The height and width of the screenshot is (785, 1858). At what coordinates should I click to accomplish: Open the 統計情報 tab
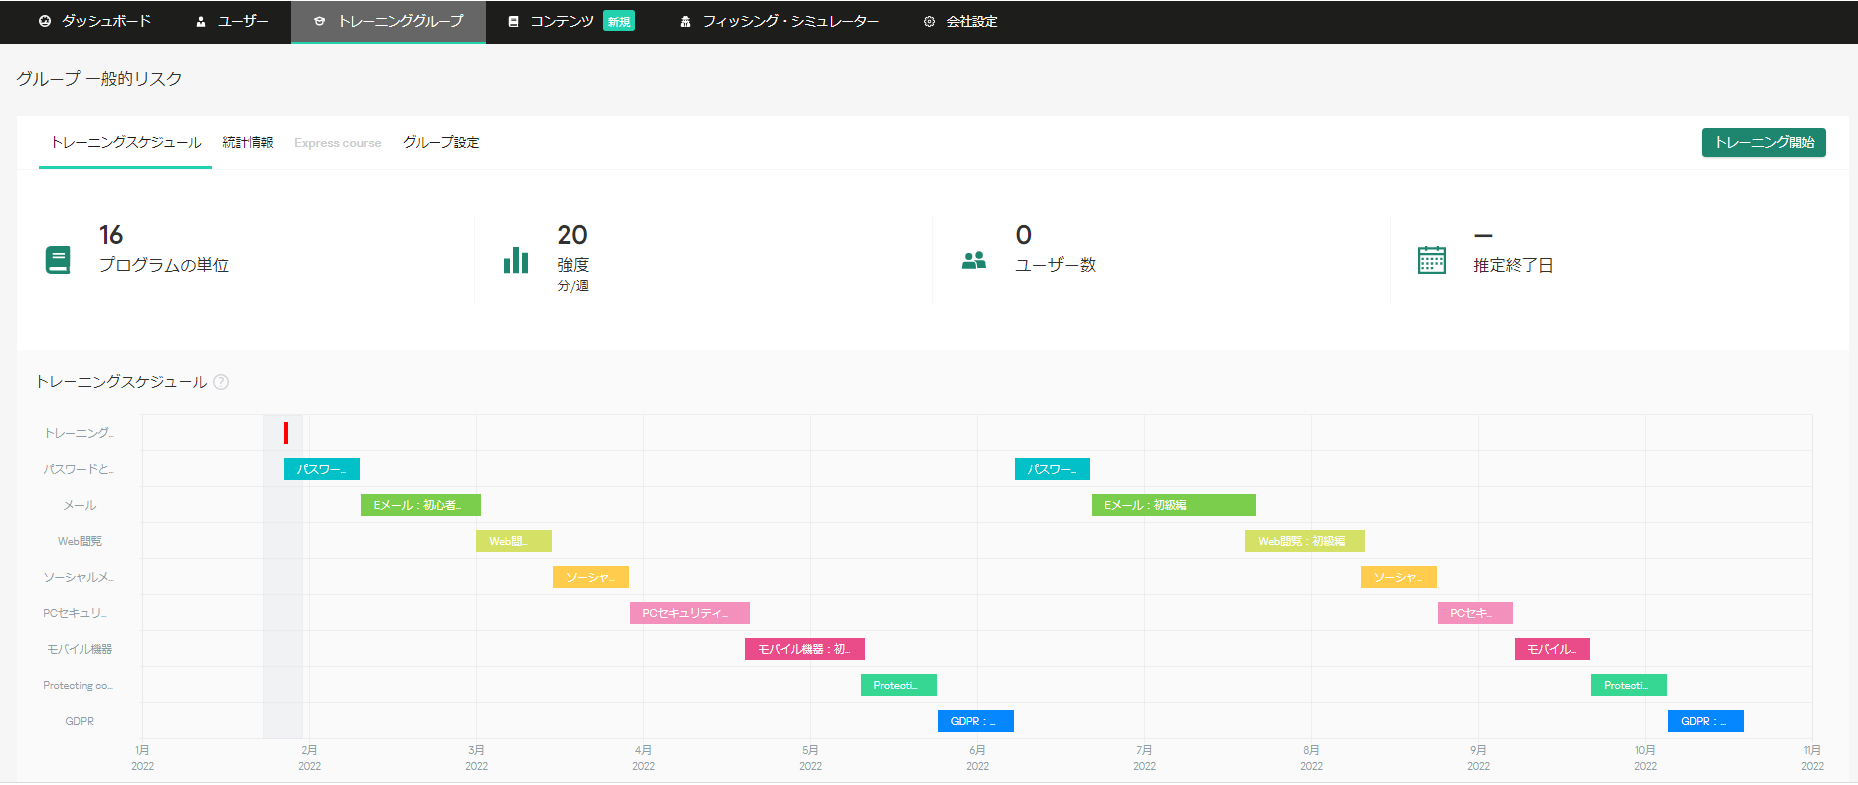click(x=248, y=143)
